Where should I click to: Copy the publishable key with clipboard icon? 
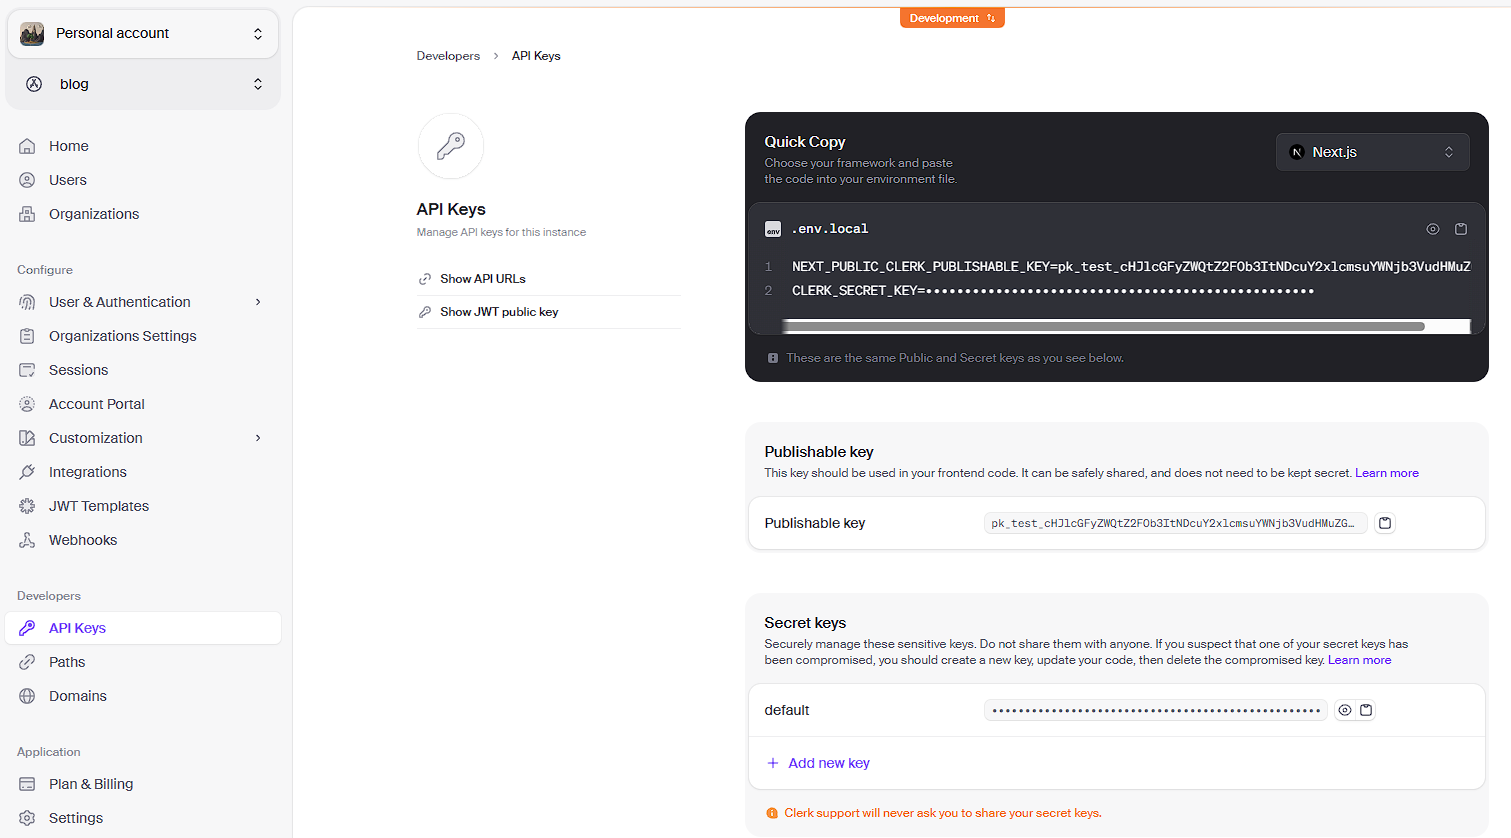[x=1385, y=523]
